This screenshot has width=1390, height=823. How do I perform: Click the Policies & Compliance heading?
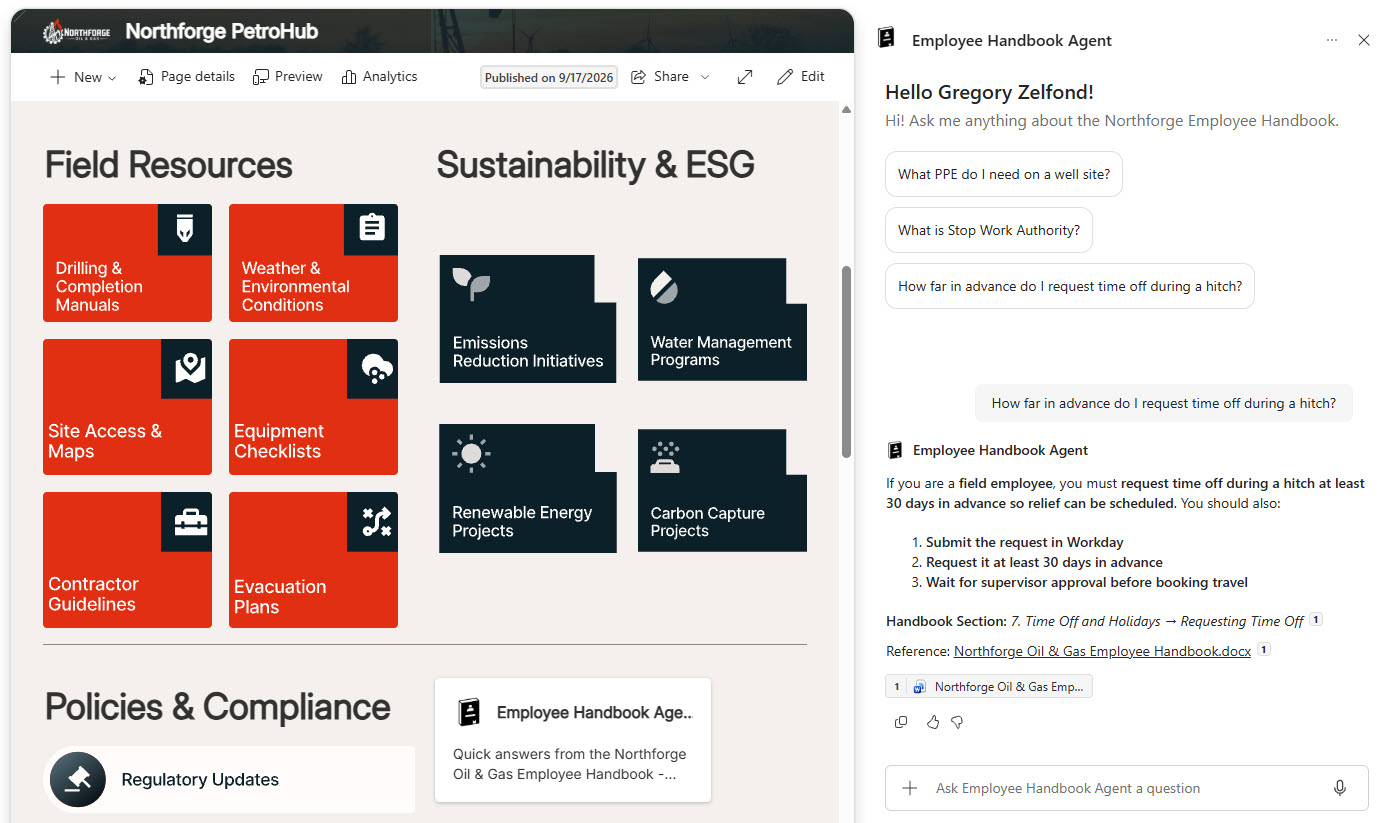pyautogui.click(x=218, y=707)
